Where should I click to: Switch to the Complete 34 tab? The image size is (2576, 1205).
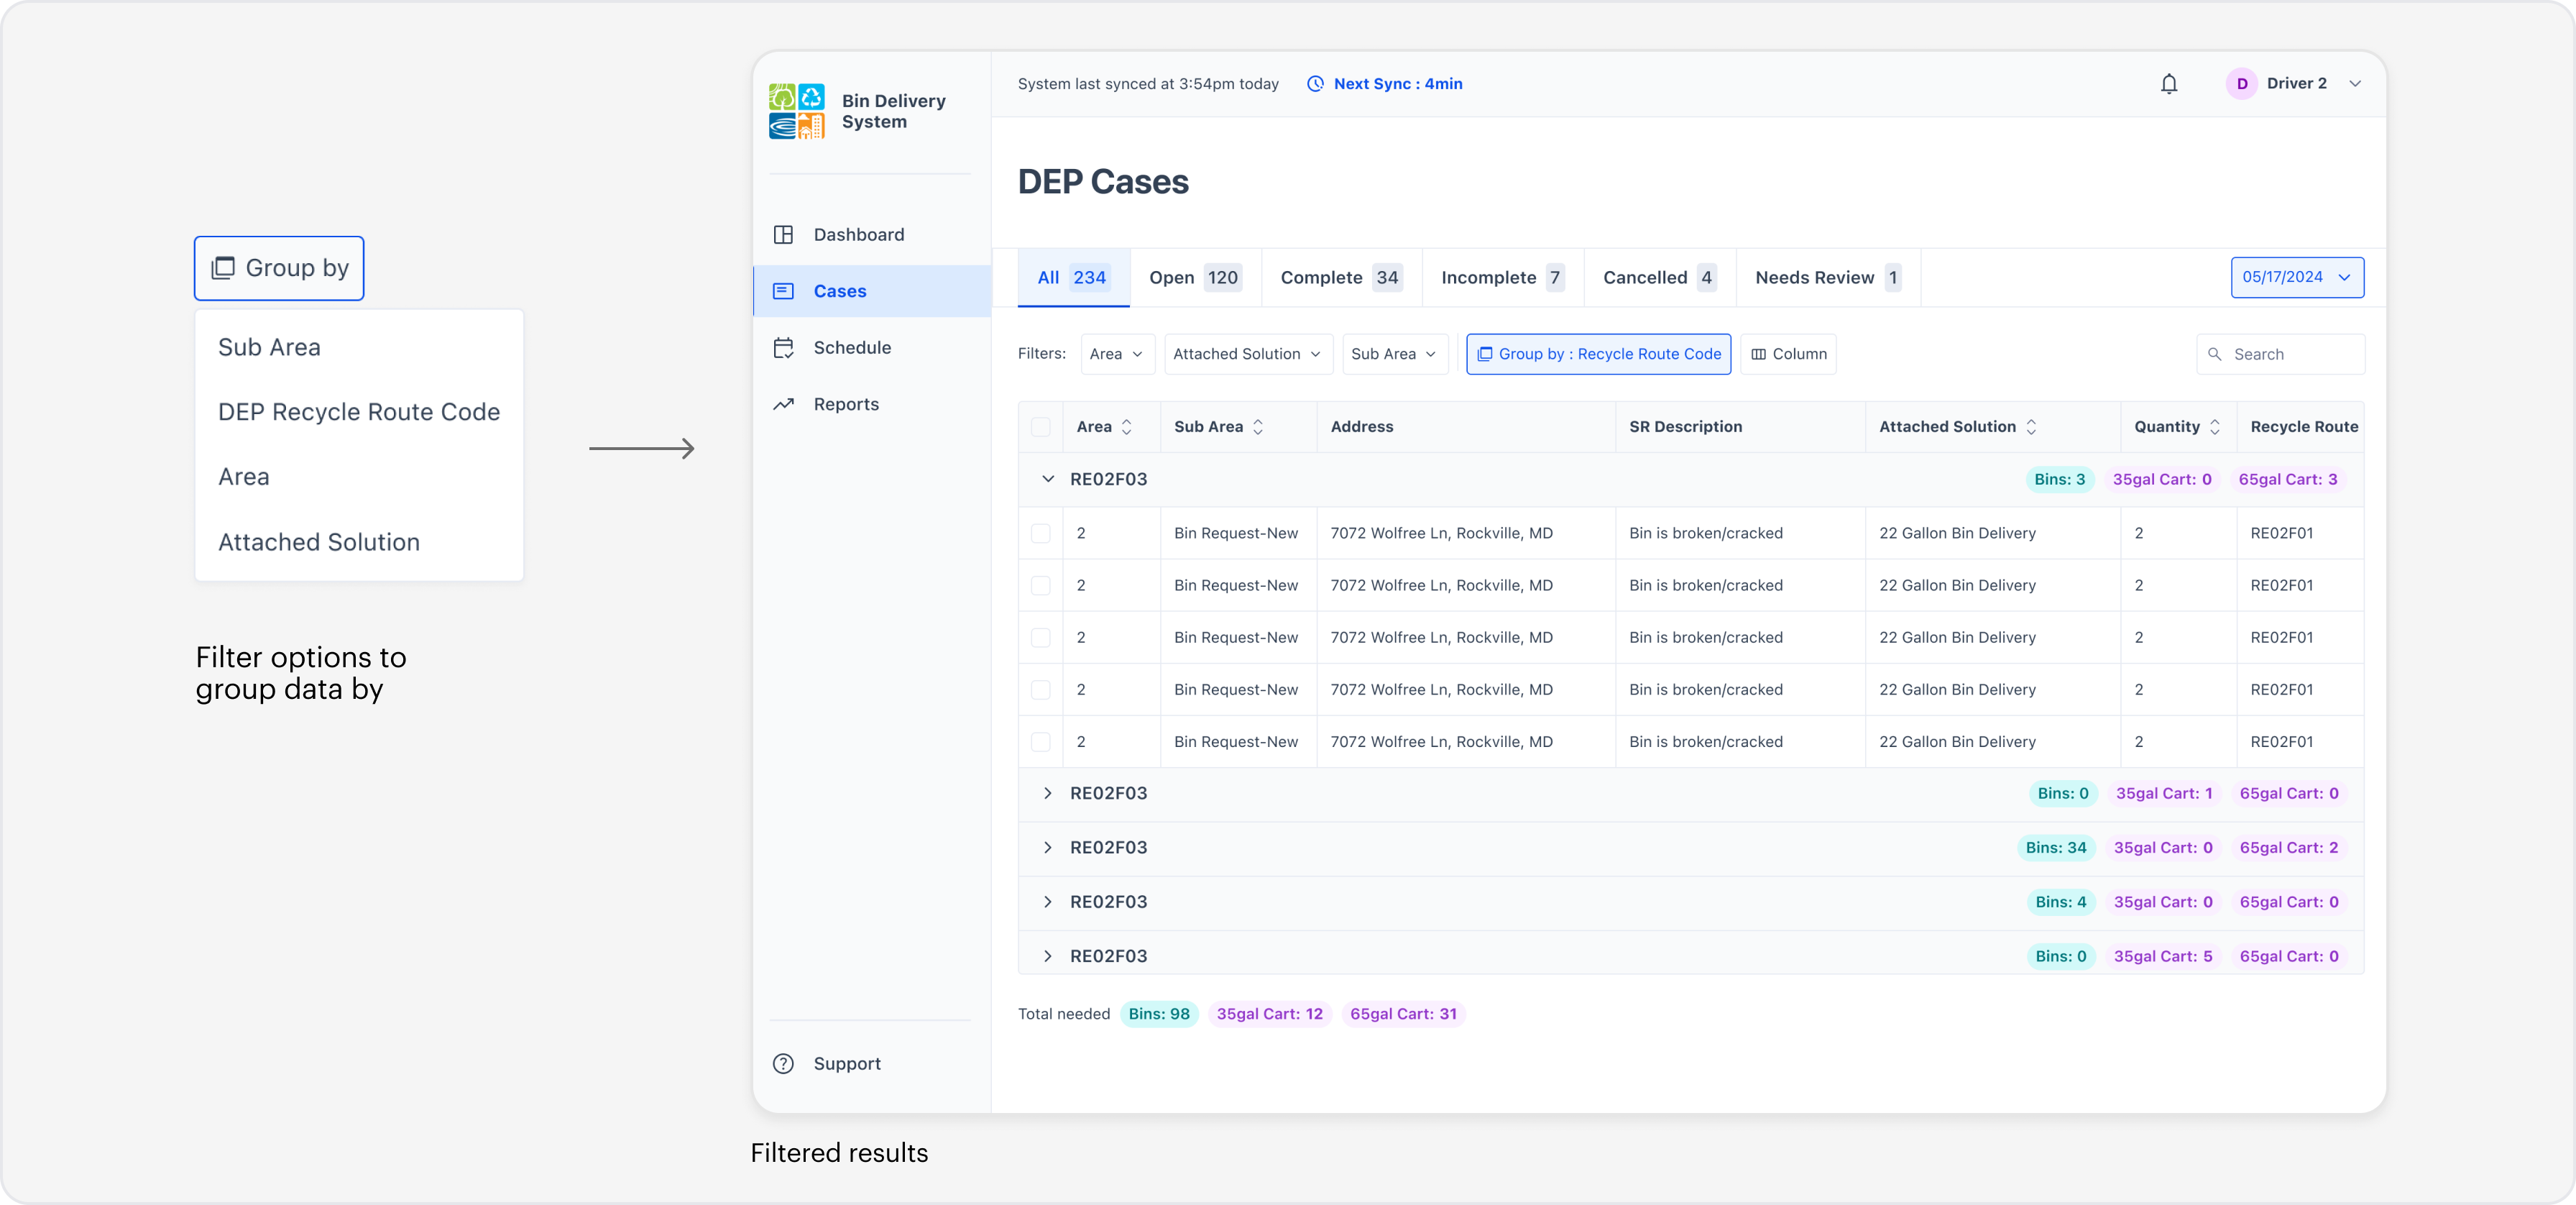coord(1341,277)
